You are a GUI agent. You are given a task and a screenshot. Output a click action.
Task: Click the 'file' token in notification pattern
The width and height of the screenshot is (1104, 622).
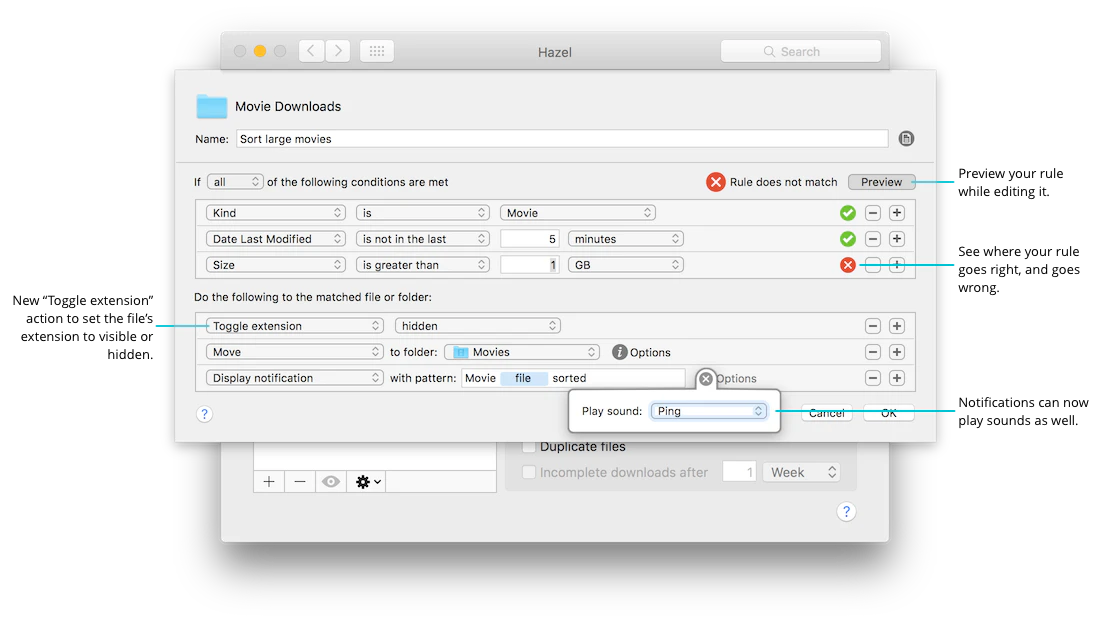(523, 378)
